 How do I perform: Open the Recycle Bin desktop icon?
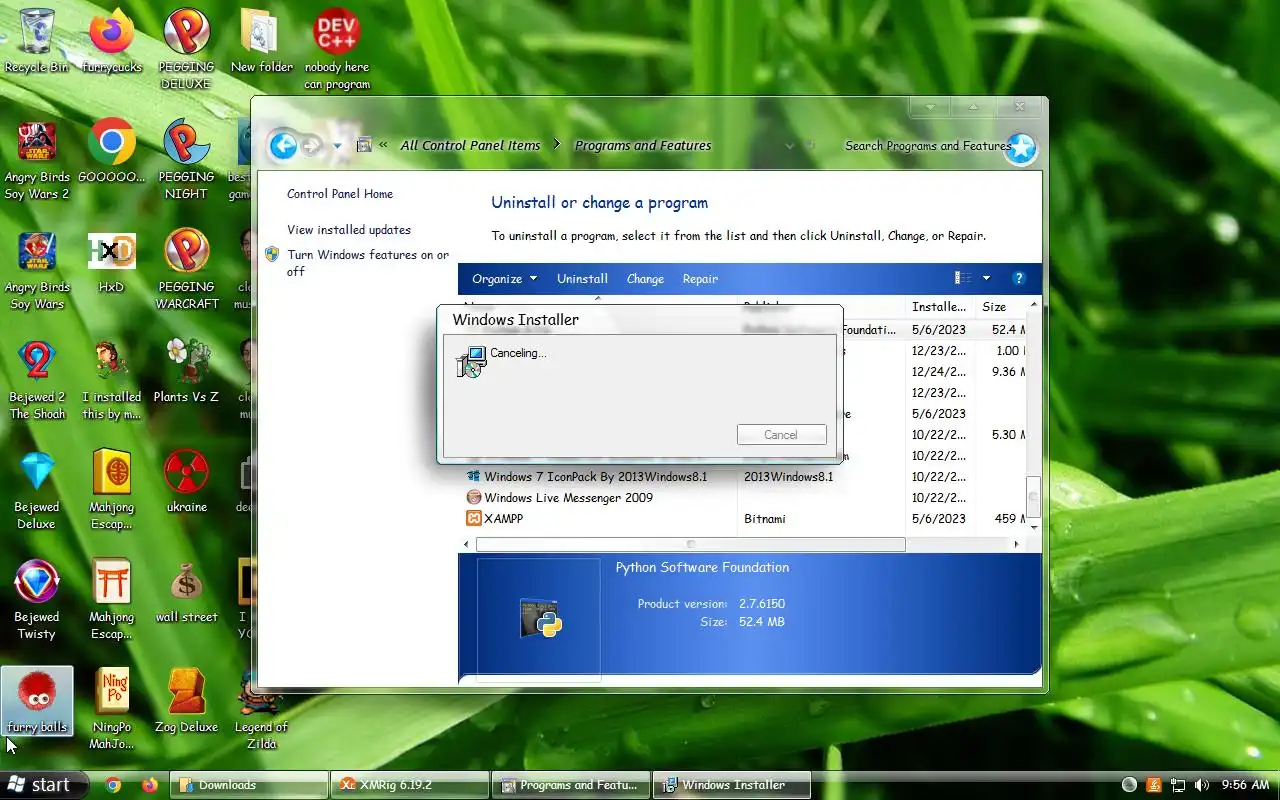point(37,42)
